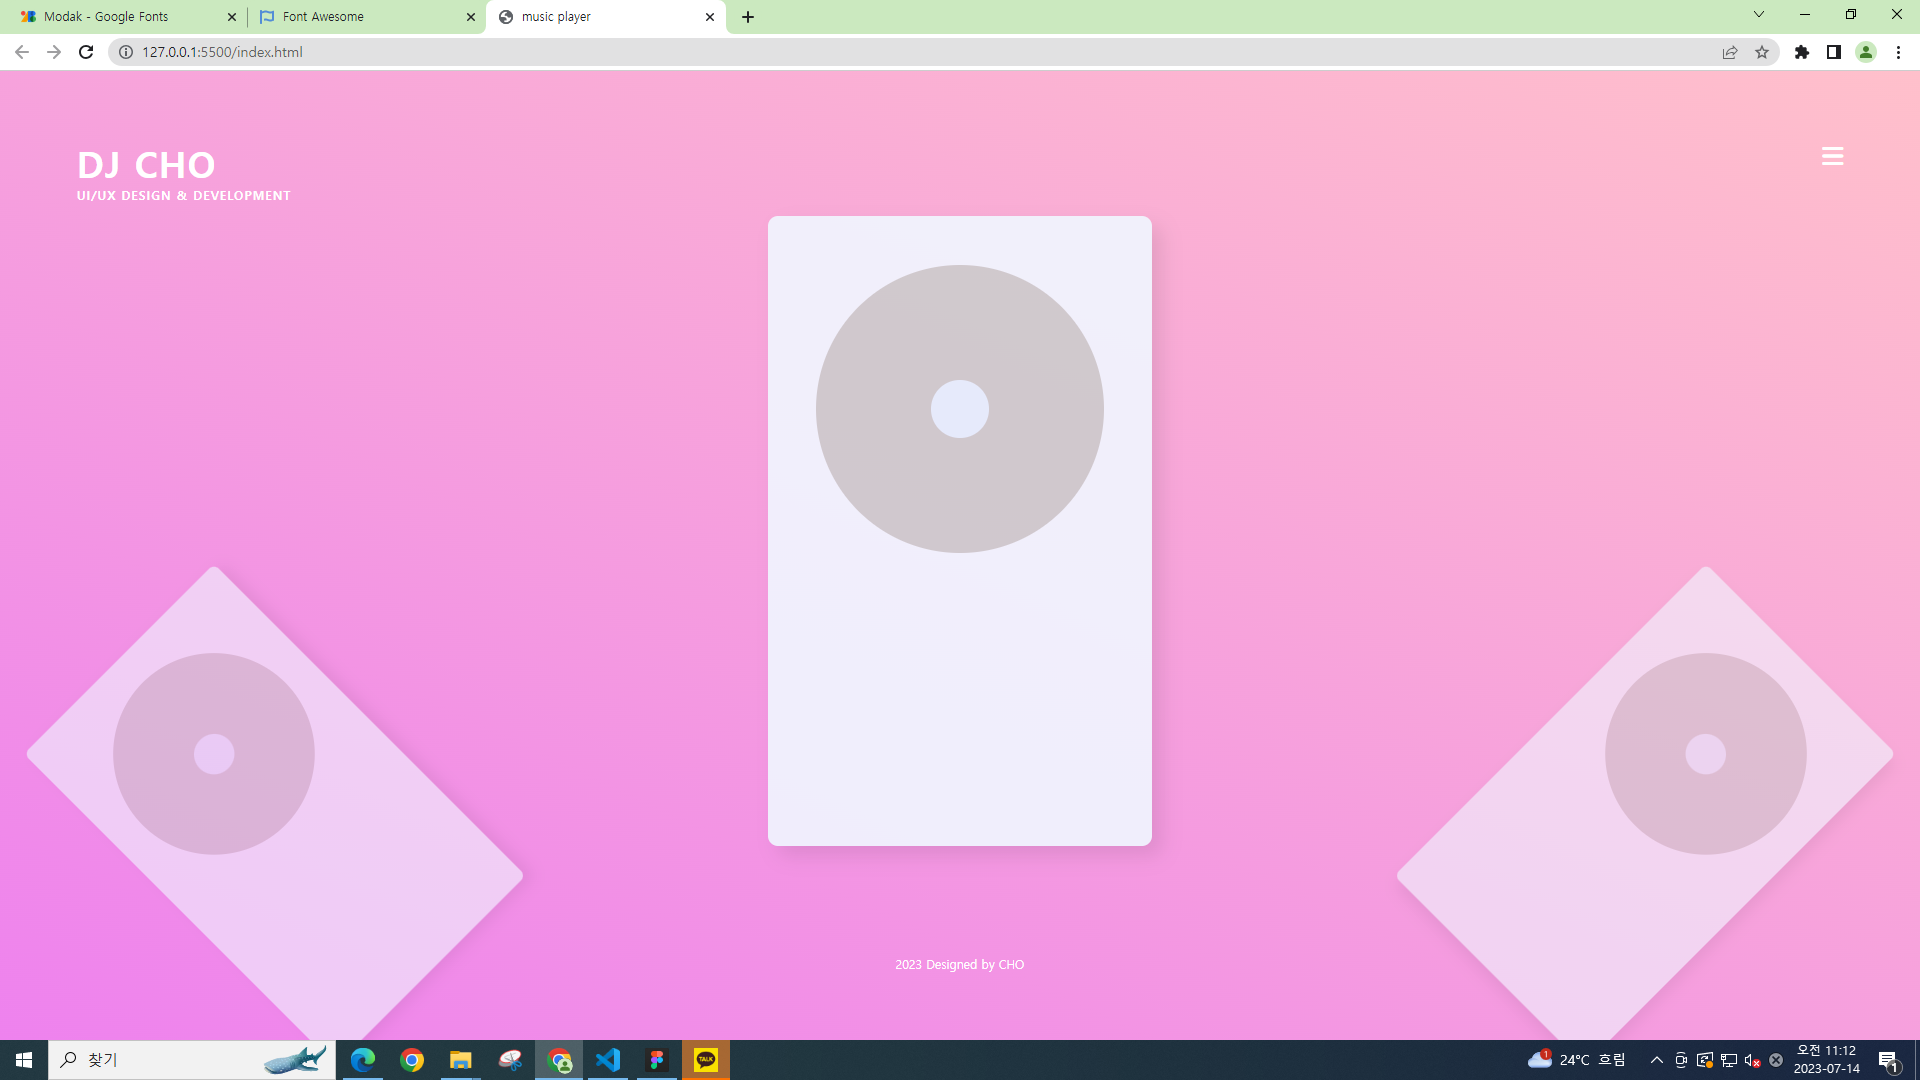1920x1080 pixels.
Task: Show hidden system tray icons
Action: [1657, 1060]
